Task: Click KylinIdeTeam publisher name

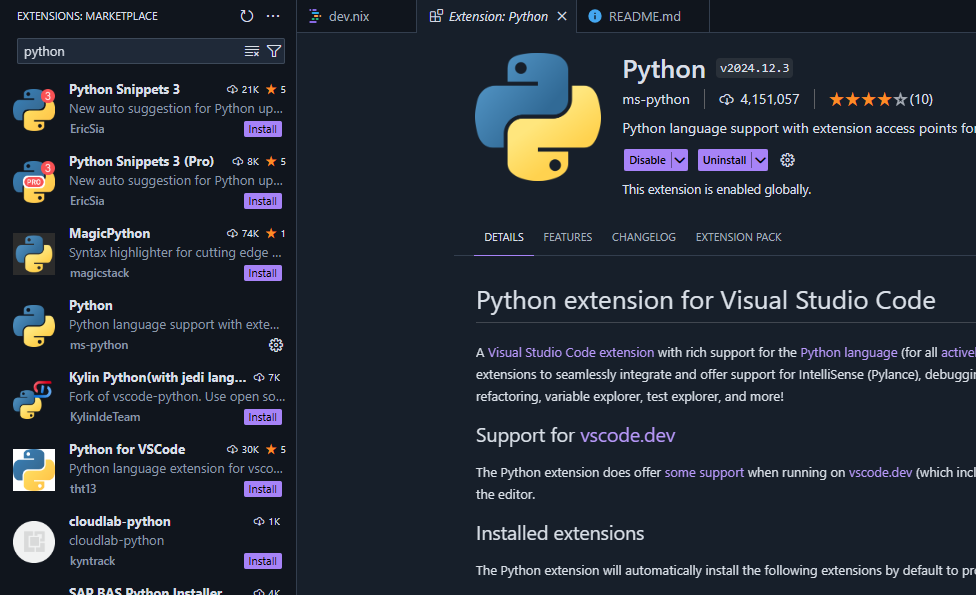Action: coord(105,417)
